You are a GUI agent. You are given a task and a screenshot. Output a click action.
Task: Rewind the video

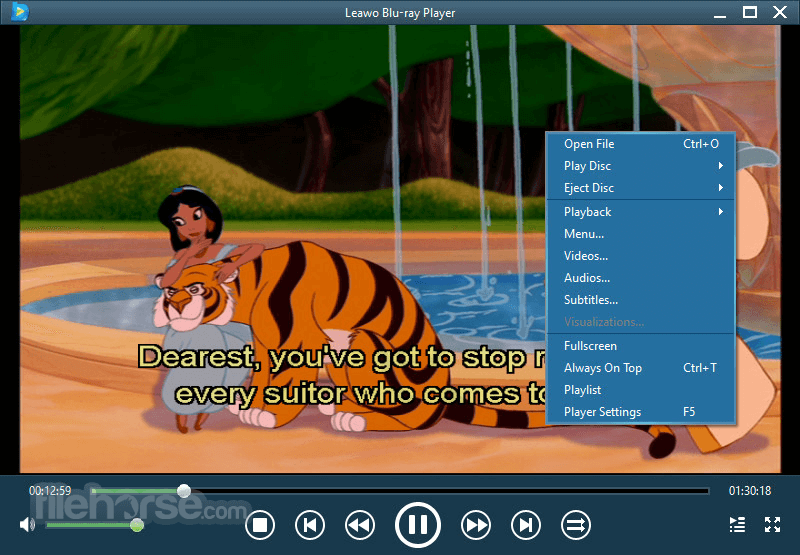(x=360, y=525)
